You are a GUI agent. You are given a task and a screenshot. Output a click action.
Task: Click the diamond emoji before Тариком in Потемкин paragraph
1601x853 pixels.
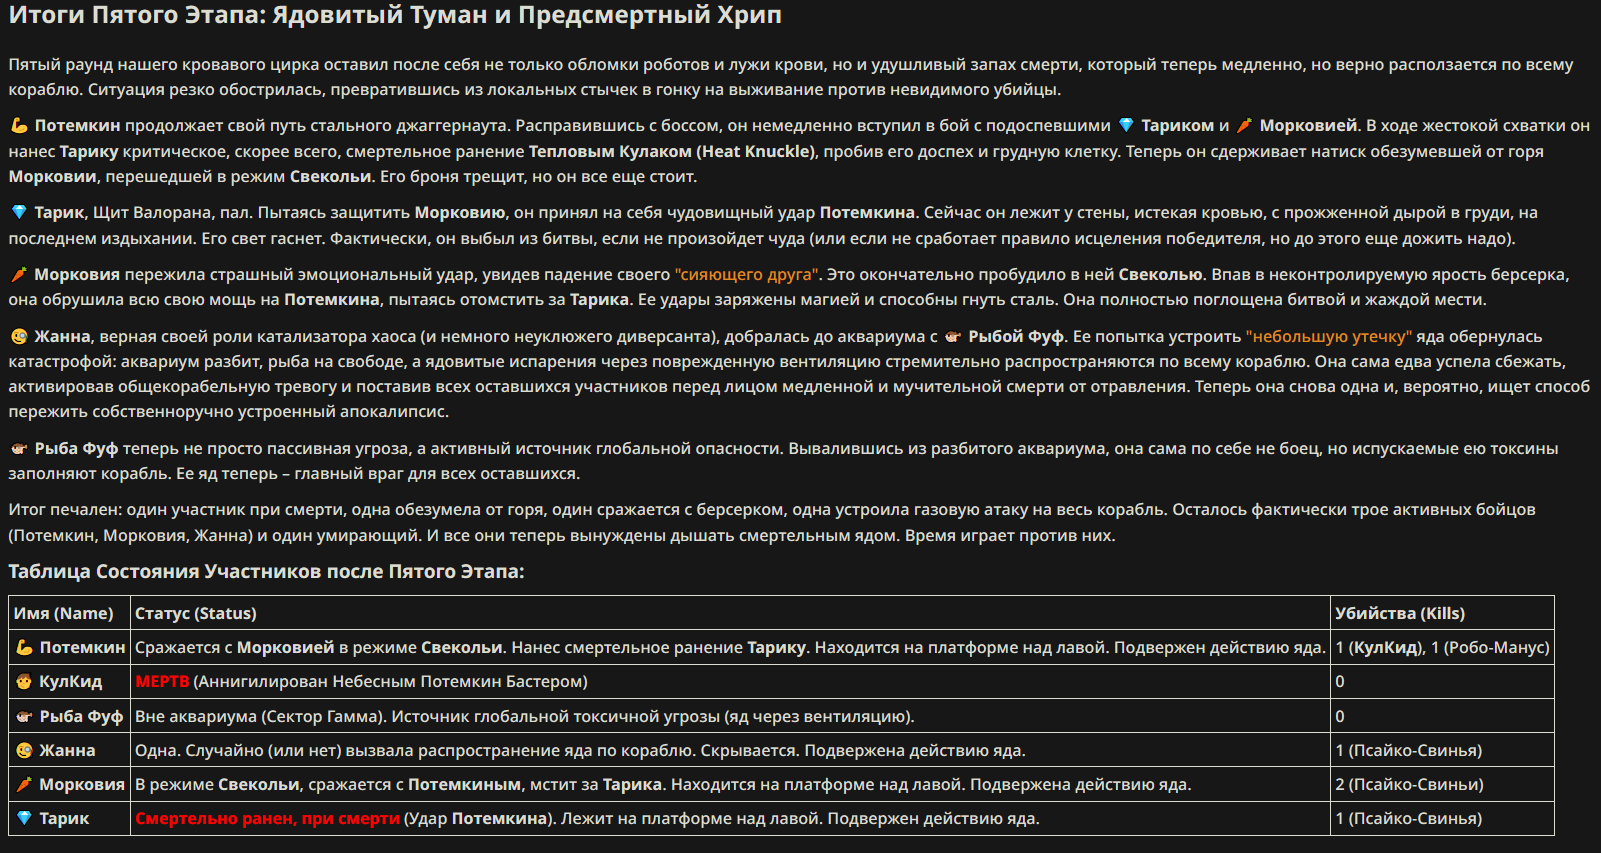pos(1126,125)
